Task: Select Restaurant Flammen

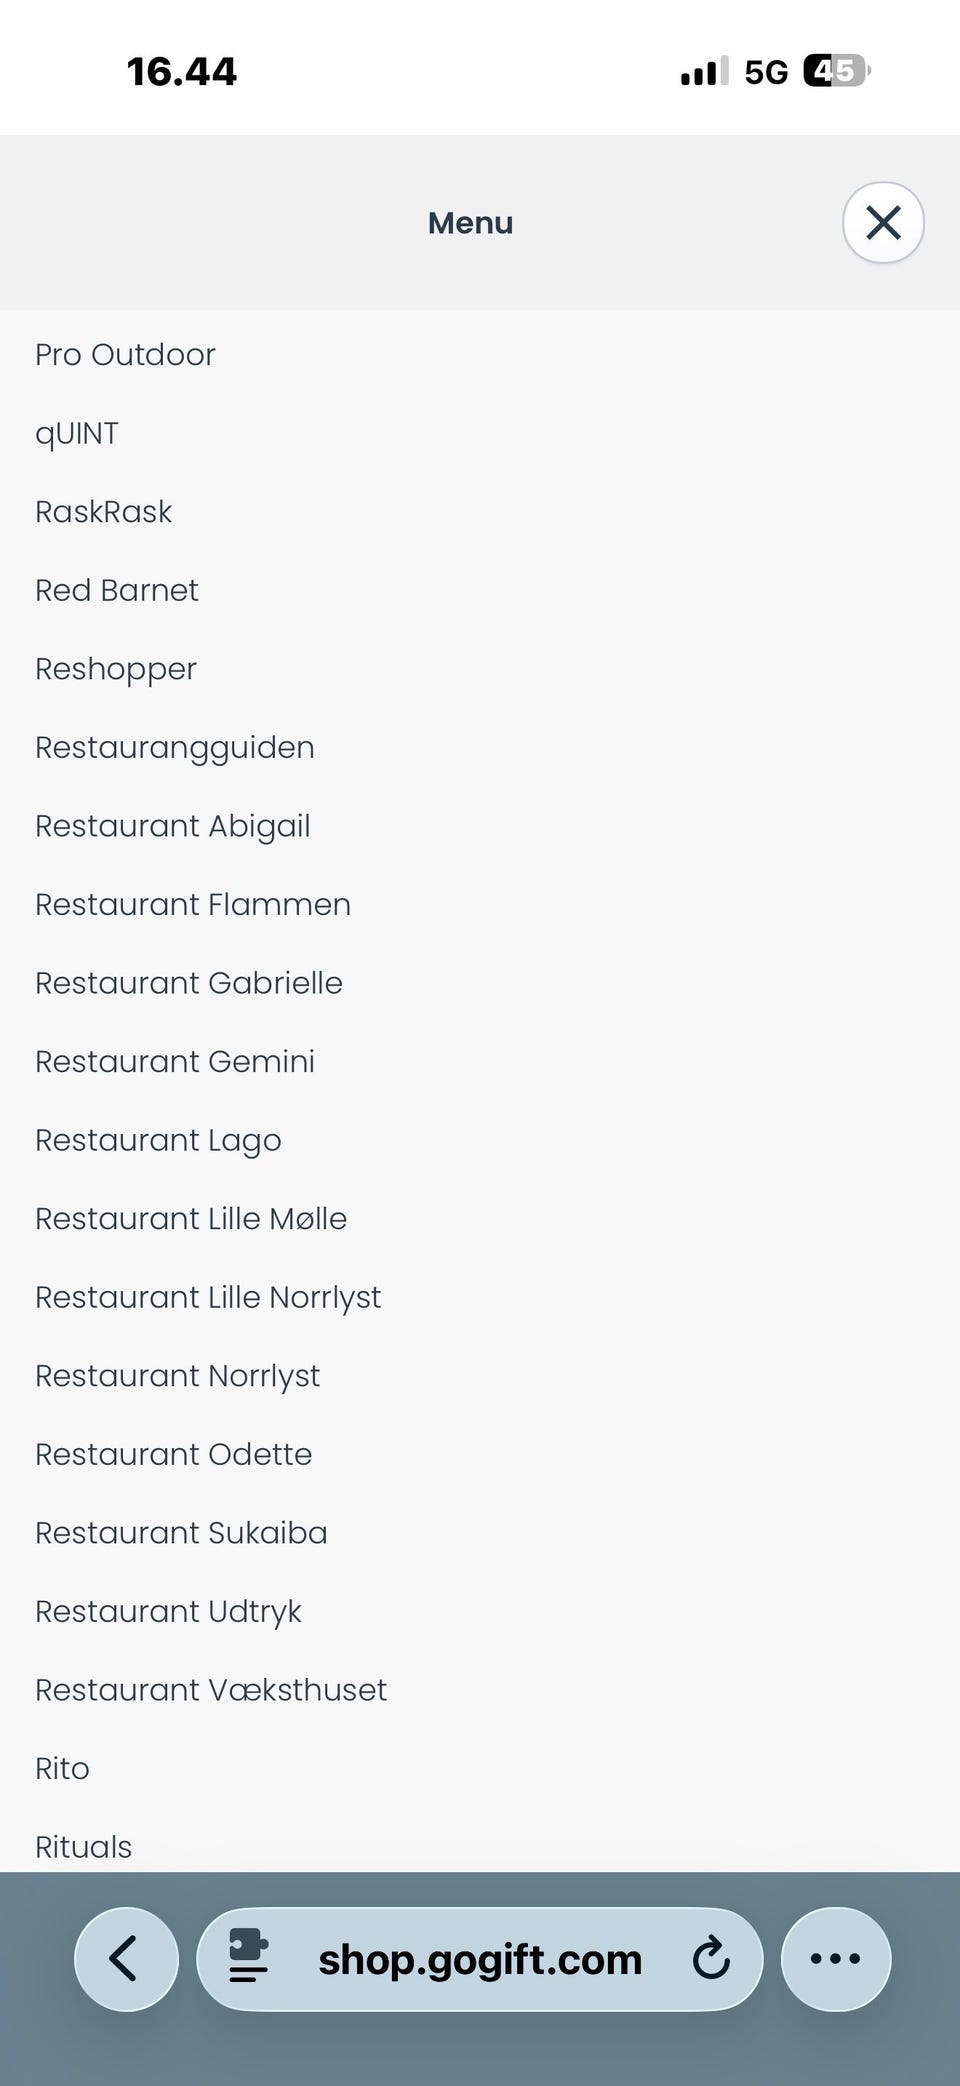Action: pyautogui.click(x=193, y=905)
